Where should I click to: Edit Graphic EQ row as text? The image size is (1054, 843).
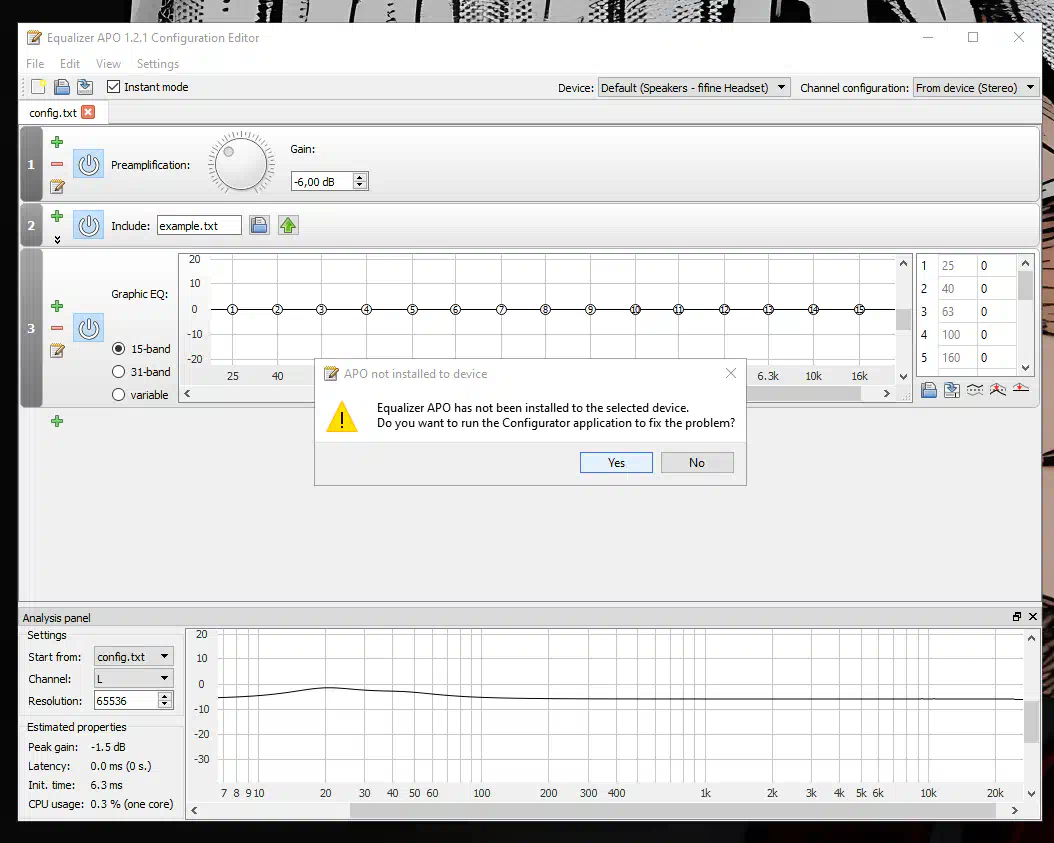(57, 350)
